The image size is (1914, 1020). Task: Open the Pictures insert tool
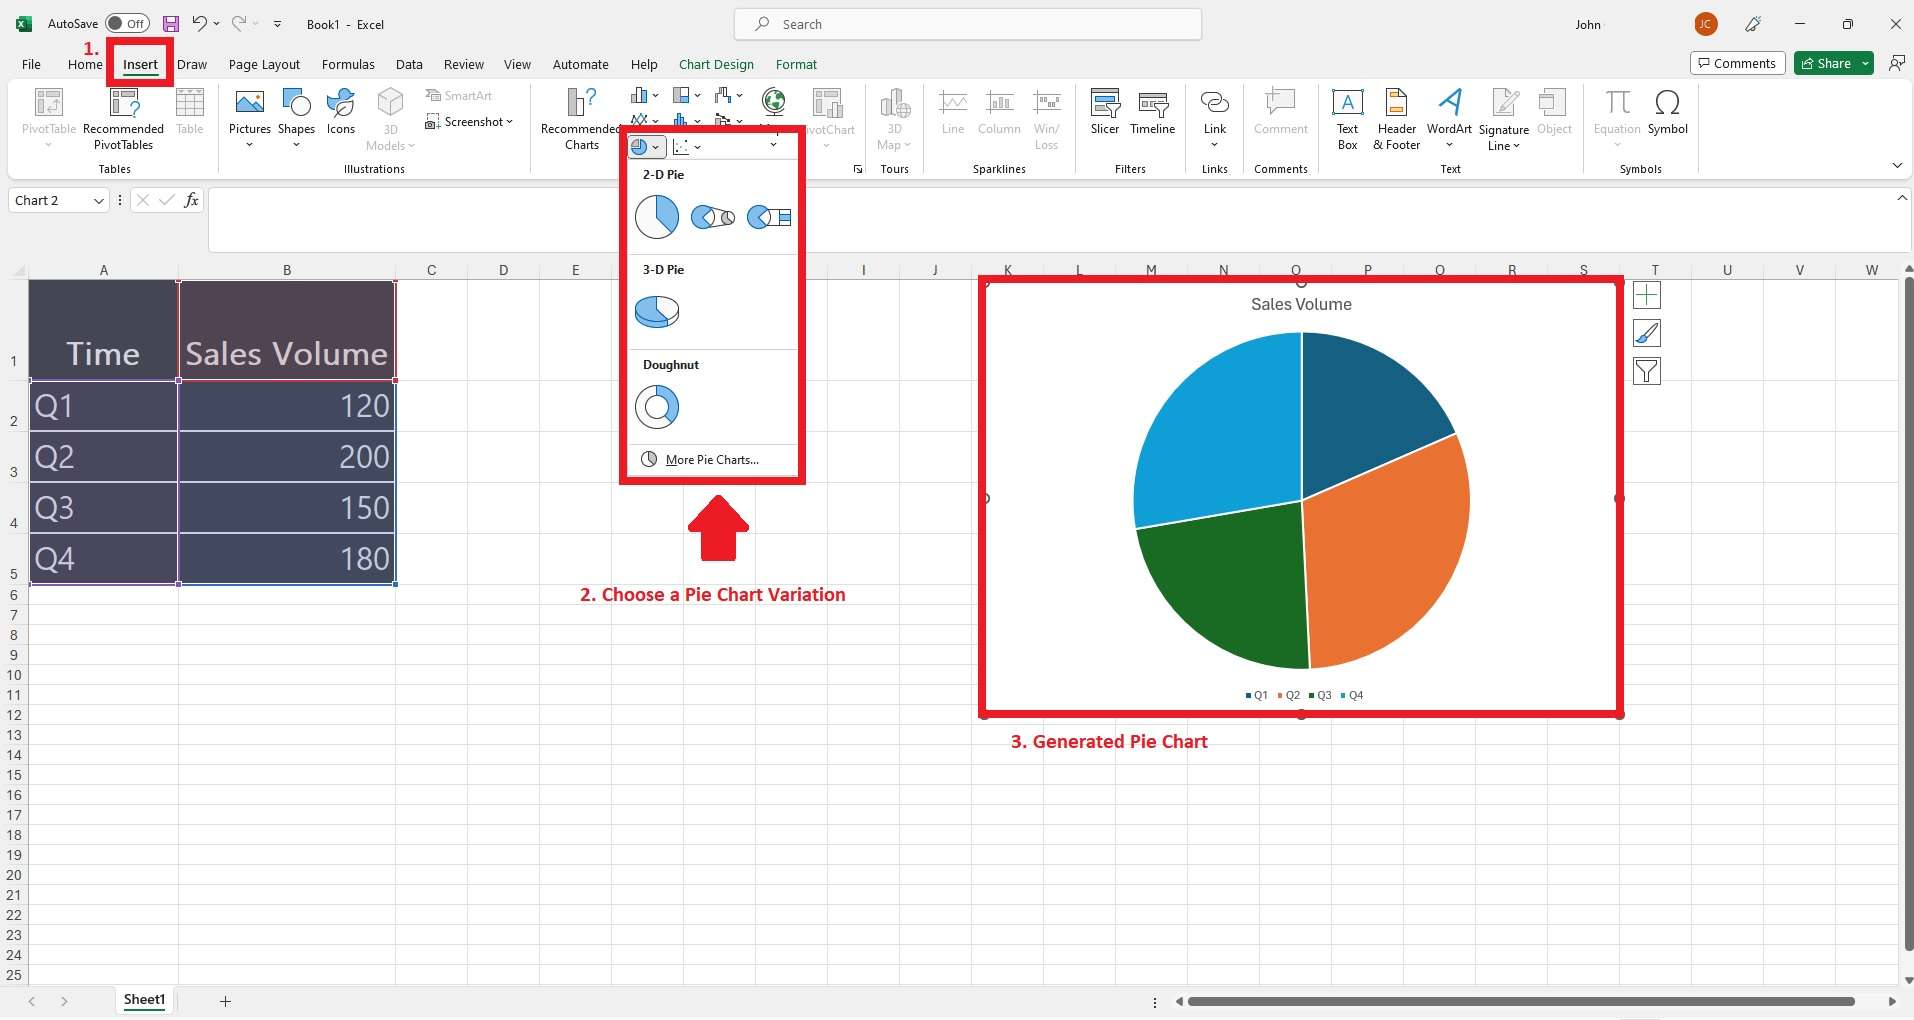[248, 115]
